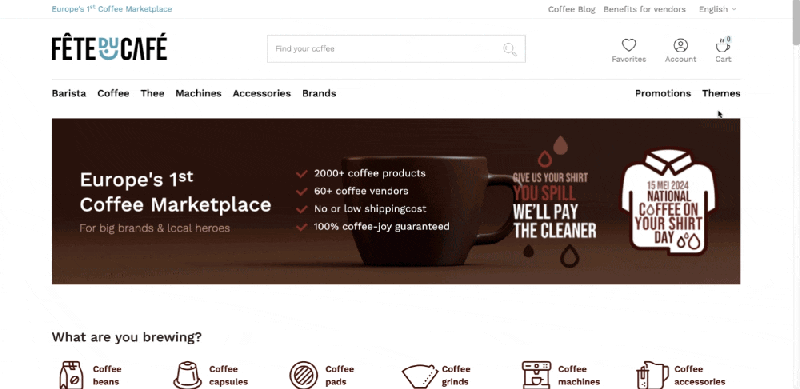The image size is (800, 389).
Task: Go to the Promotions page
Action: [663, 93]
